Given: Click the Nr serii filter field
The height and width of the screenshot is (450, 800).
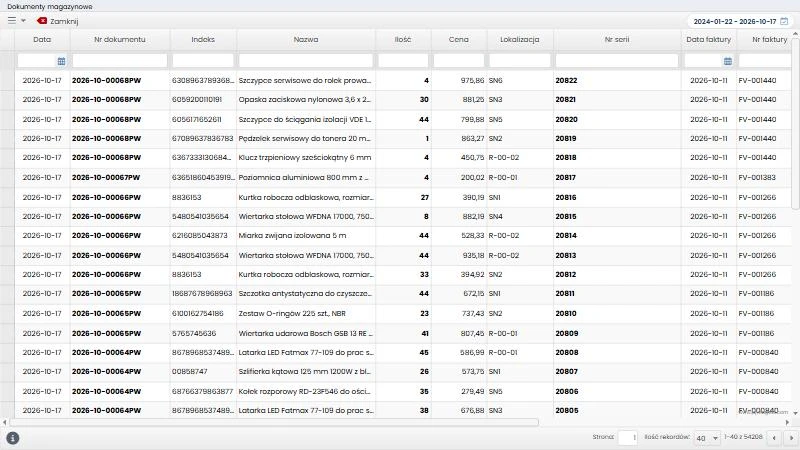Looking at the screenshot, I should tap(617, 61).
